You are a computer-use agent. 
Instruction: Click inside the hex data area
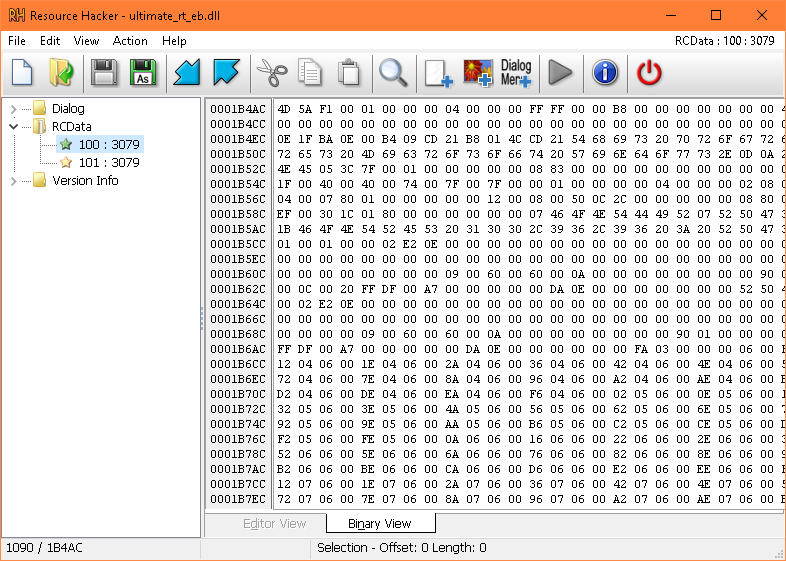500,300
